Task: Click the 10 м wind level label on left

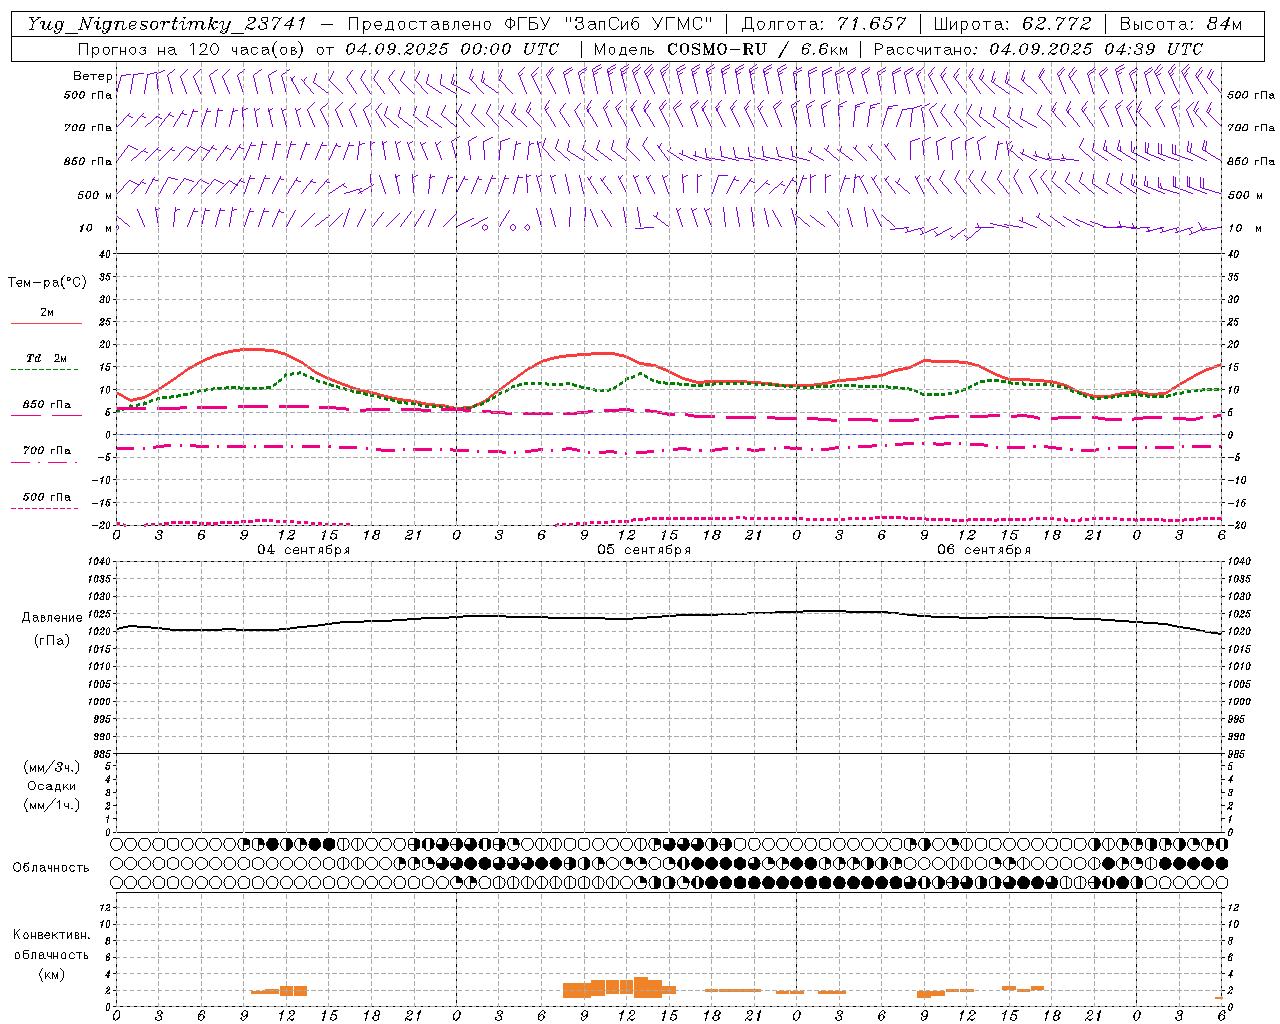Action: (95, 228)
